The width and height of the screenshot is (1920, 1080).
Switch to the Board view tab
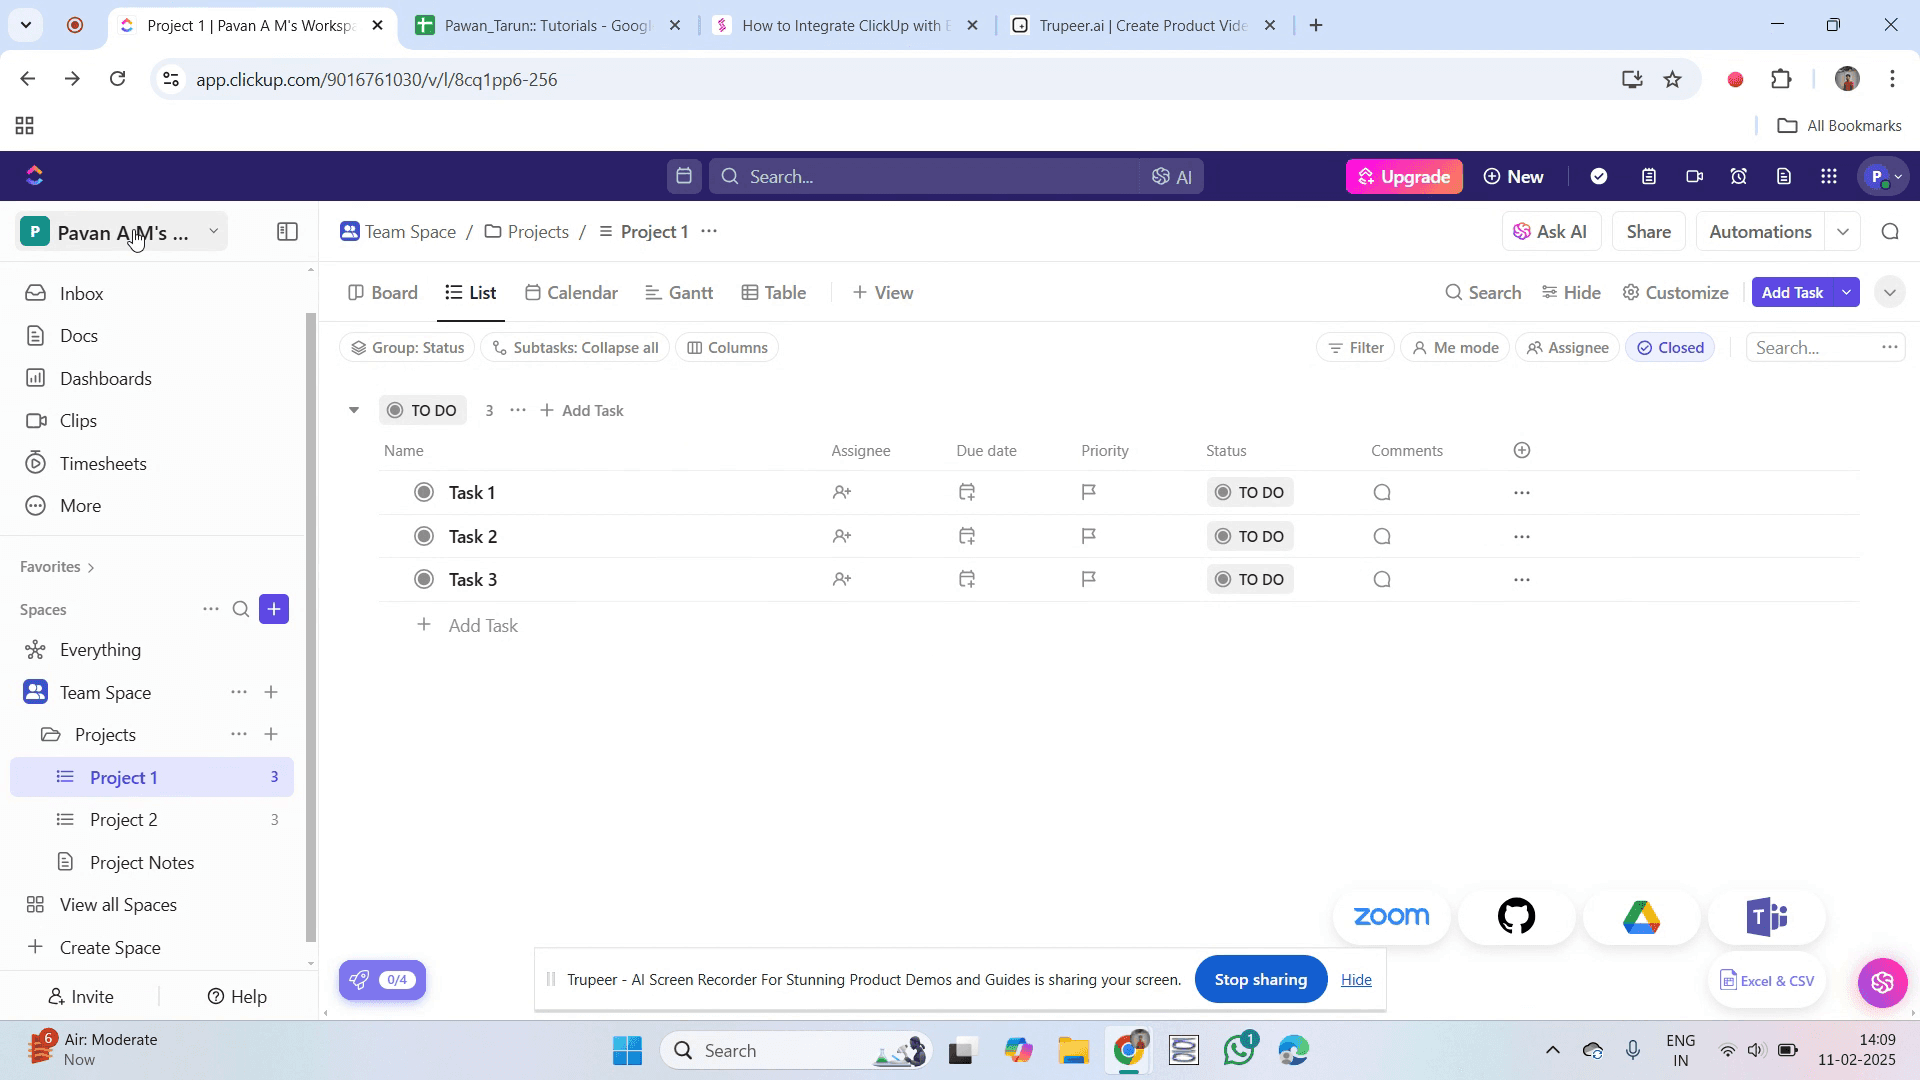tap(383, 293)
